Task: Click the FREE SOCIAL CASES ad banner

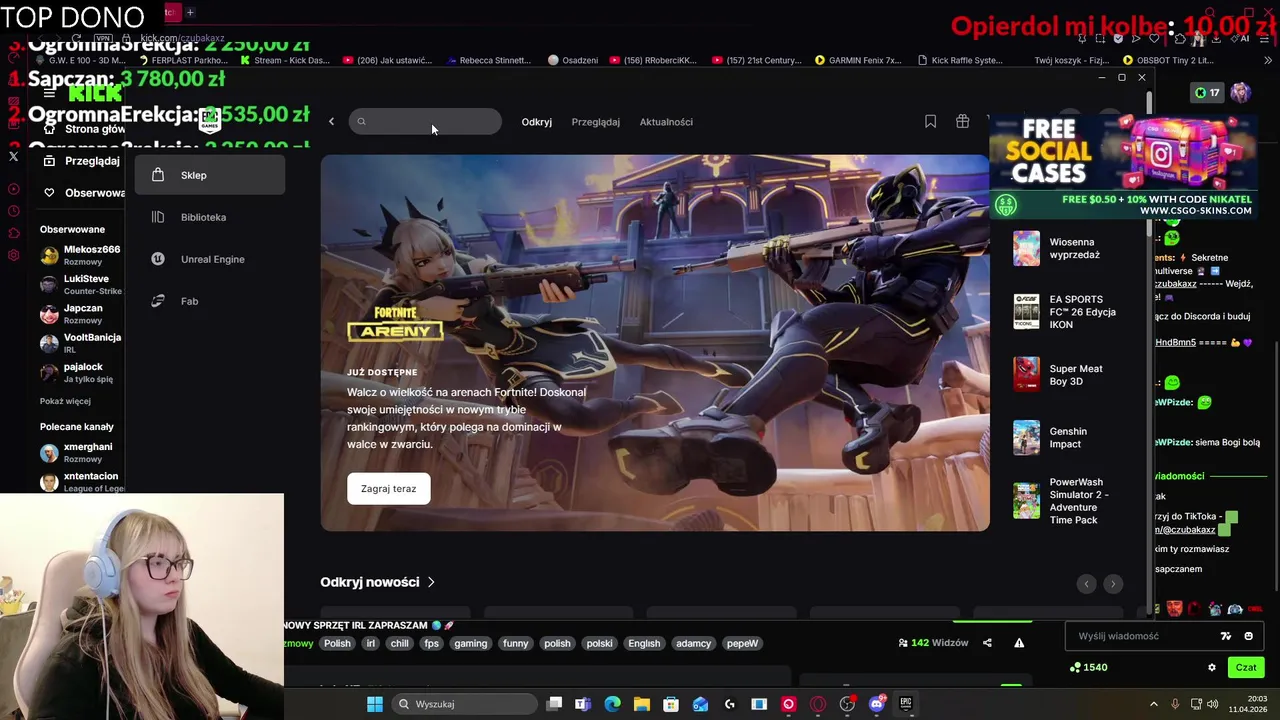Action: [x=1124, y=166]
